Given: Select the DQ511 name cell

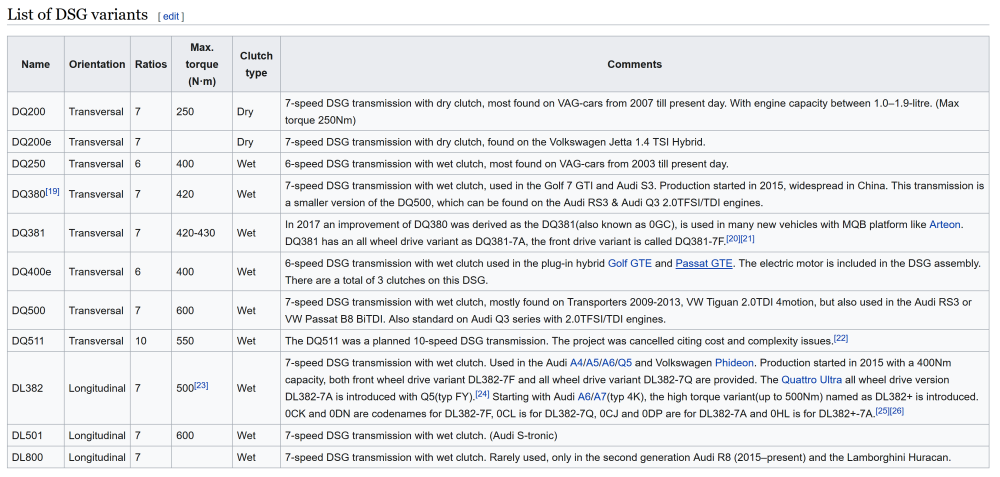Looking at the screenshot, I should click(36, 341).
